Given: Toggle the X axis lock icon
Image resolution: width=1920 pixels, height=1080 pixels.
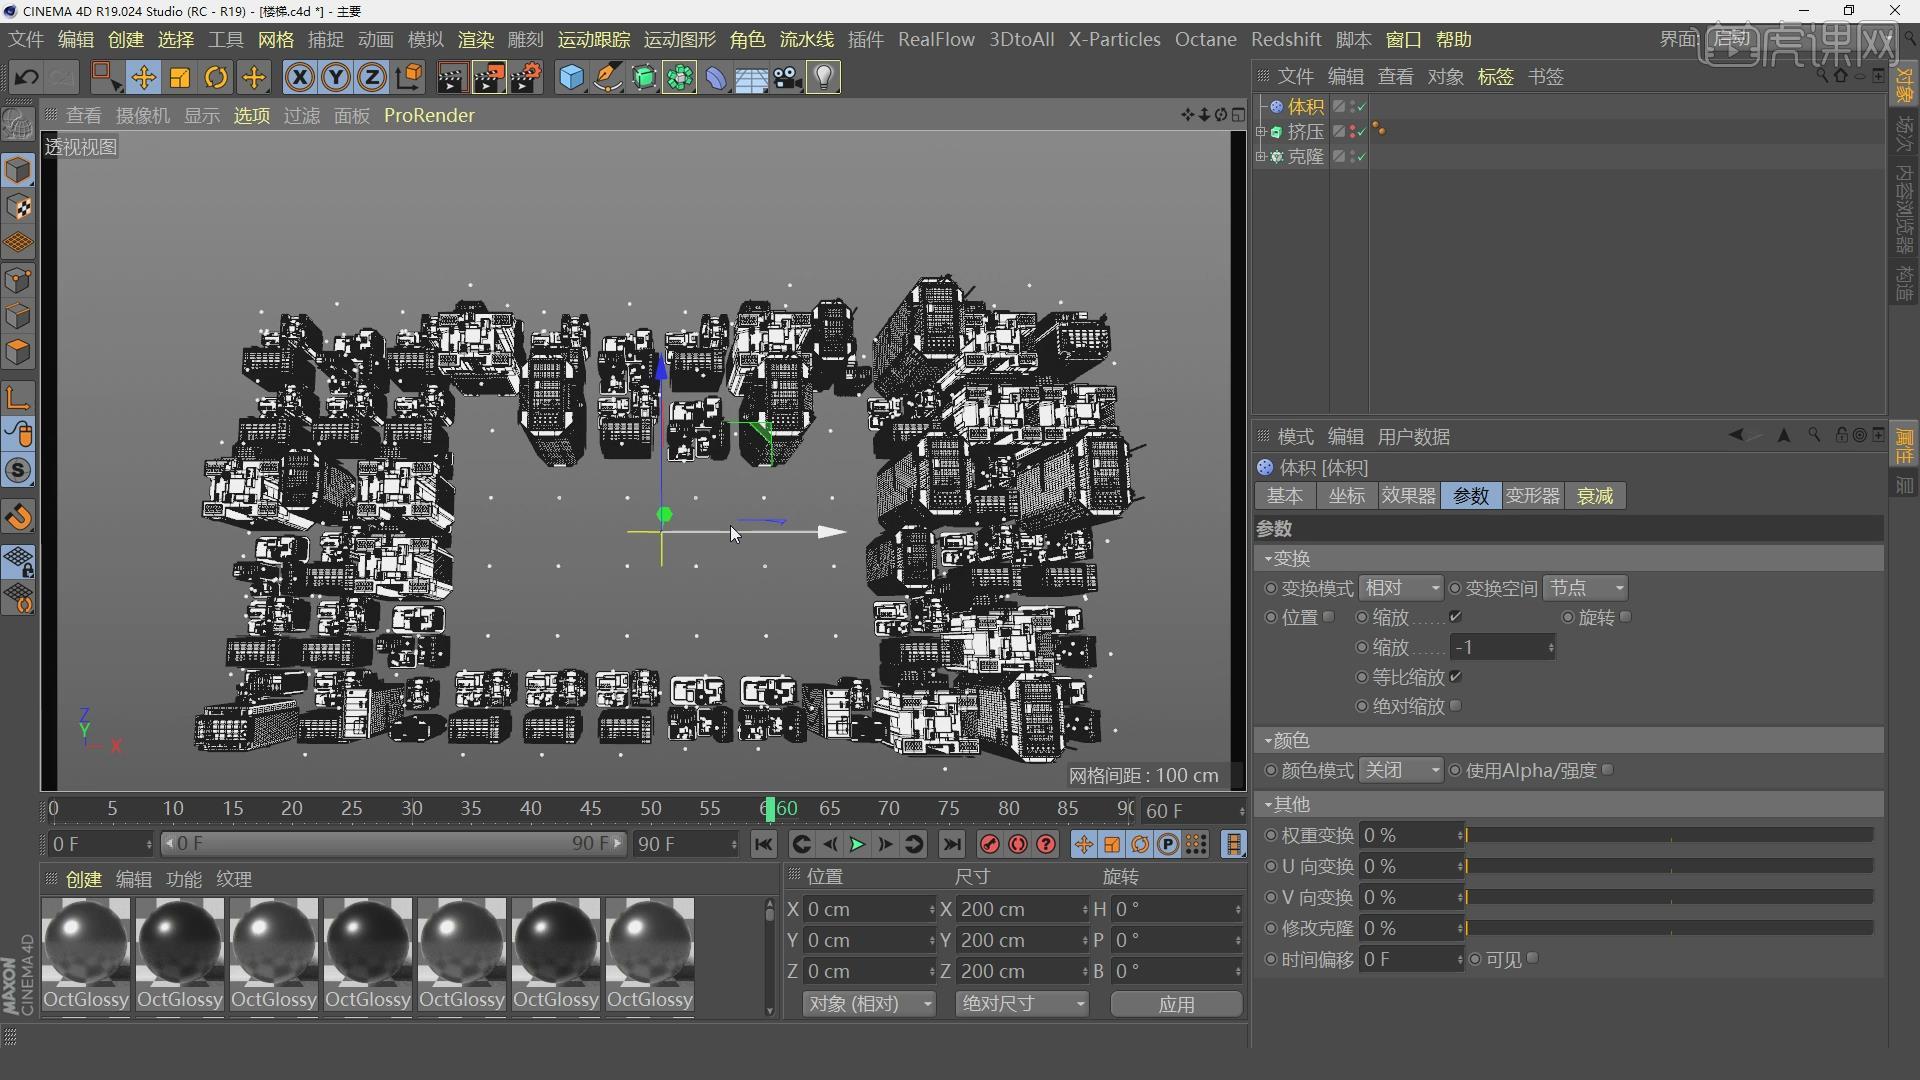Looking at the screenshot, I should pos(299,77).
